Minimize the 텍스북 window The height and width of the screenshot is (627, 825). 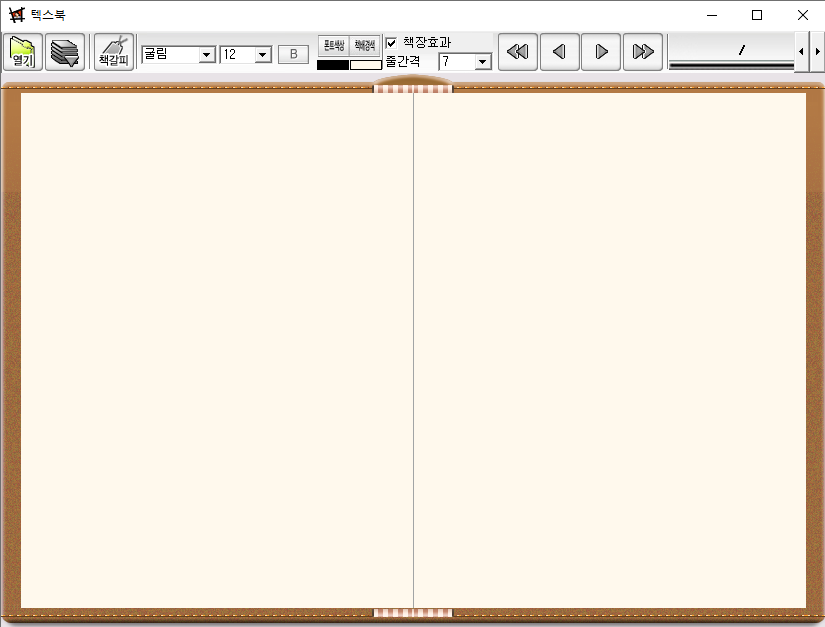click(712, 15)
